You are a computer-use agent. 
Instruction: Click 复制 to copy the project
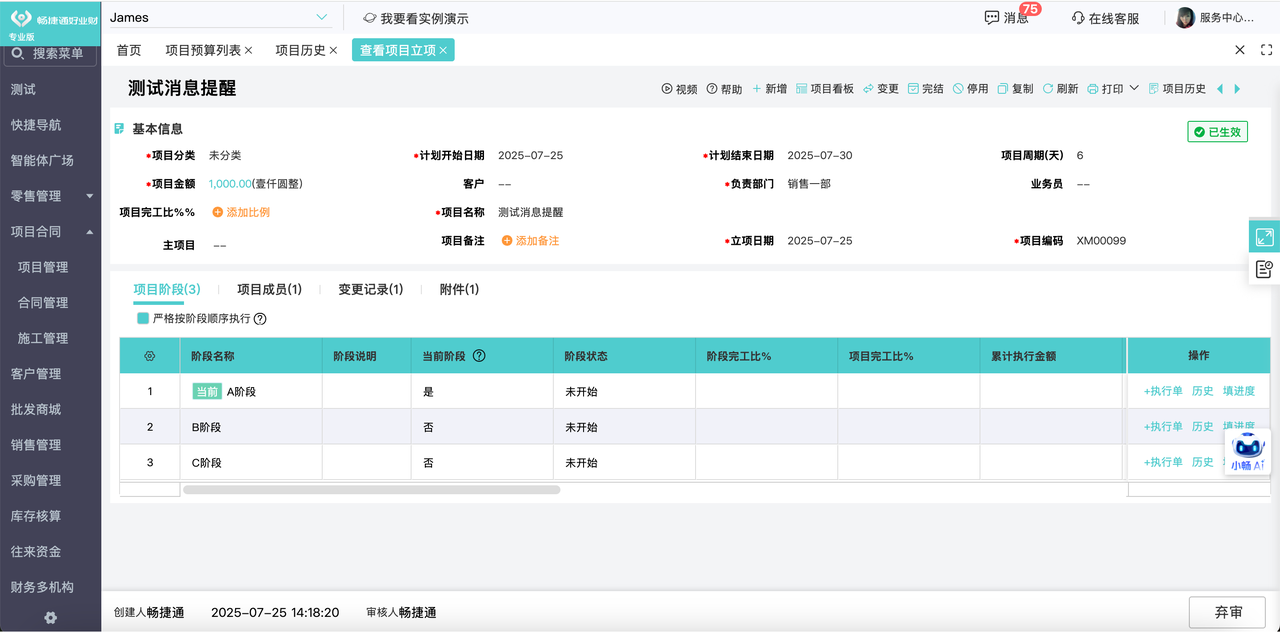tap(1015, 89)
